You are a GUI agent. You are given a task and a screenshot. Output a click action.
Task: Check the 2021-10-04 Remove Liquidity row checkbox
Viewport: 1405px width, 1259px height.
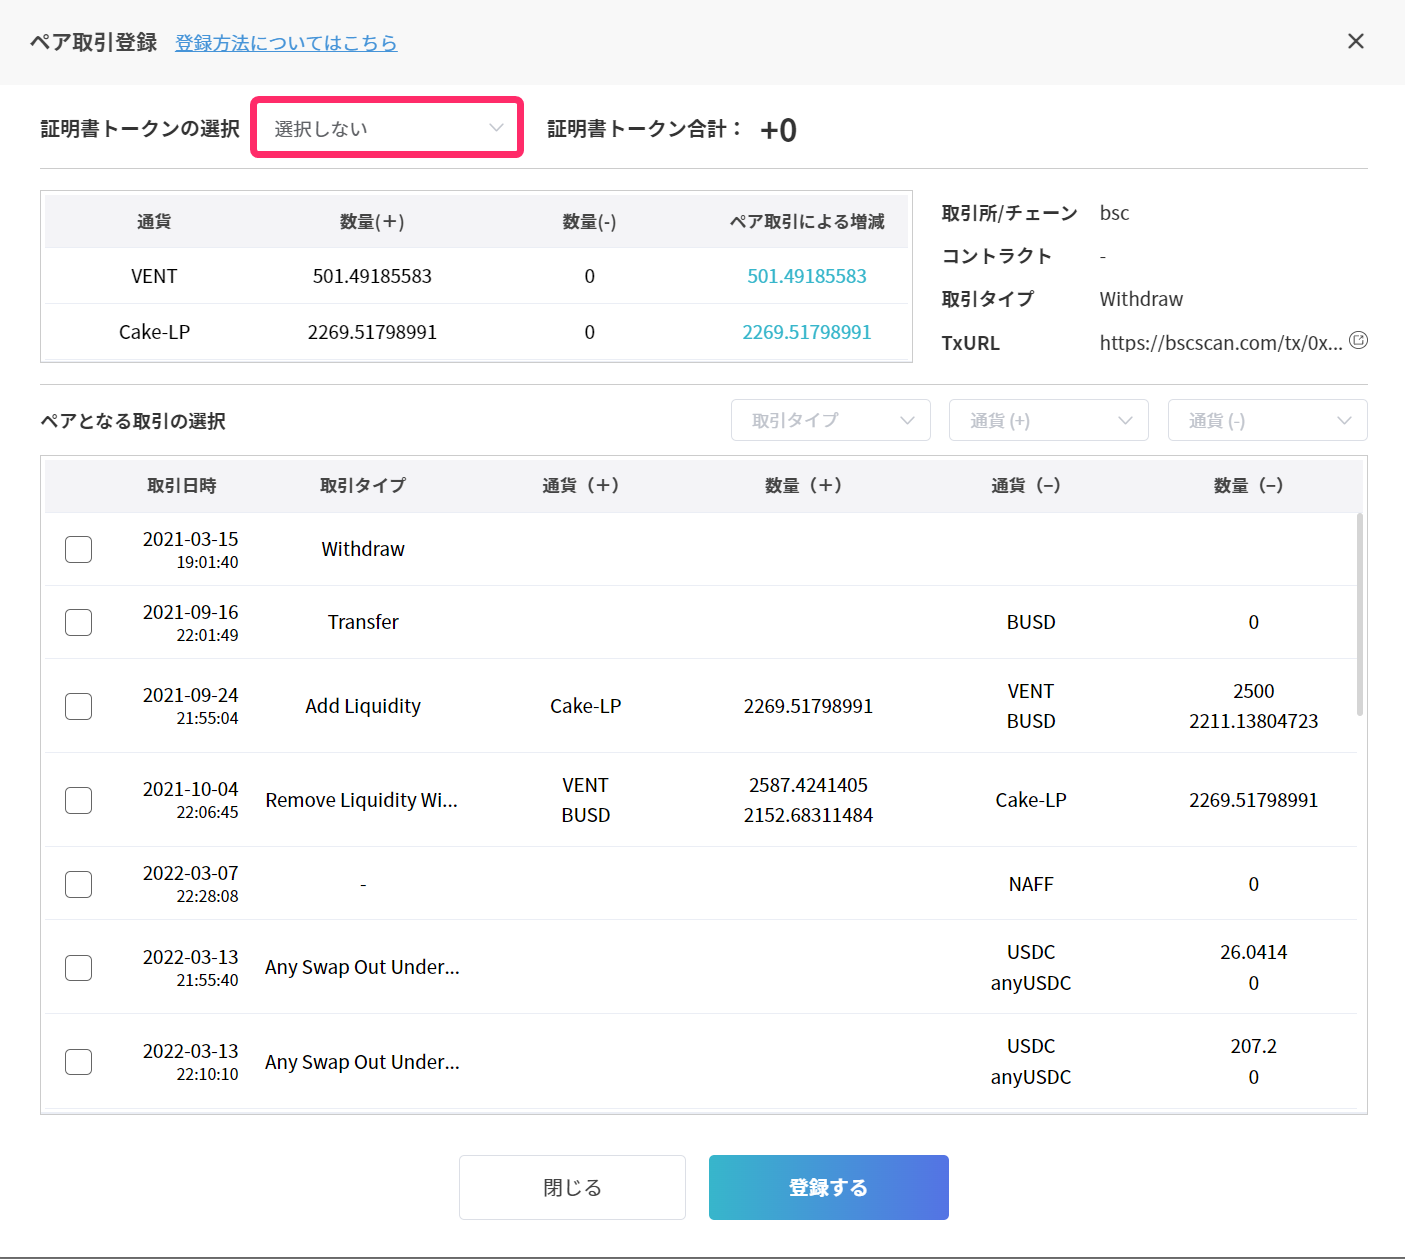[x=78, y=800]
